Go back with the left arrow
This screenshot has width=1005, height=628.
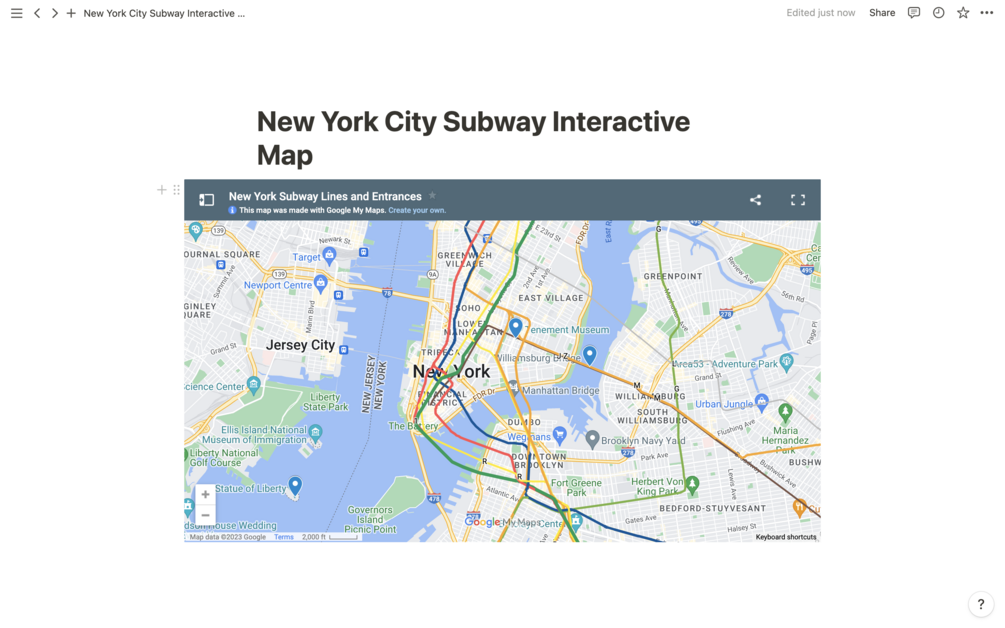pos(37,13)
